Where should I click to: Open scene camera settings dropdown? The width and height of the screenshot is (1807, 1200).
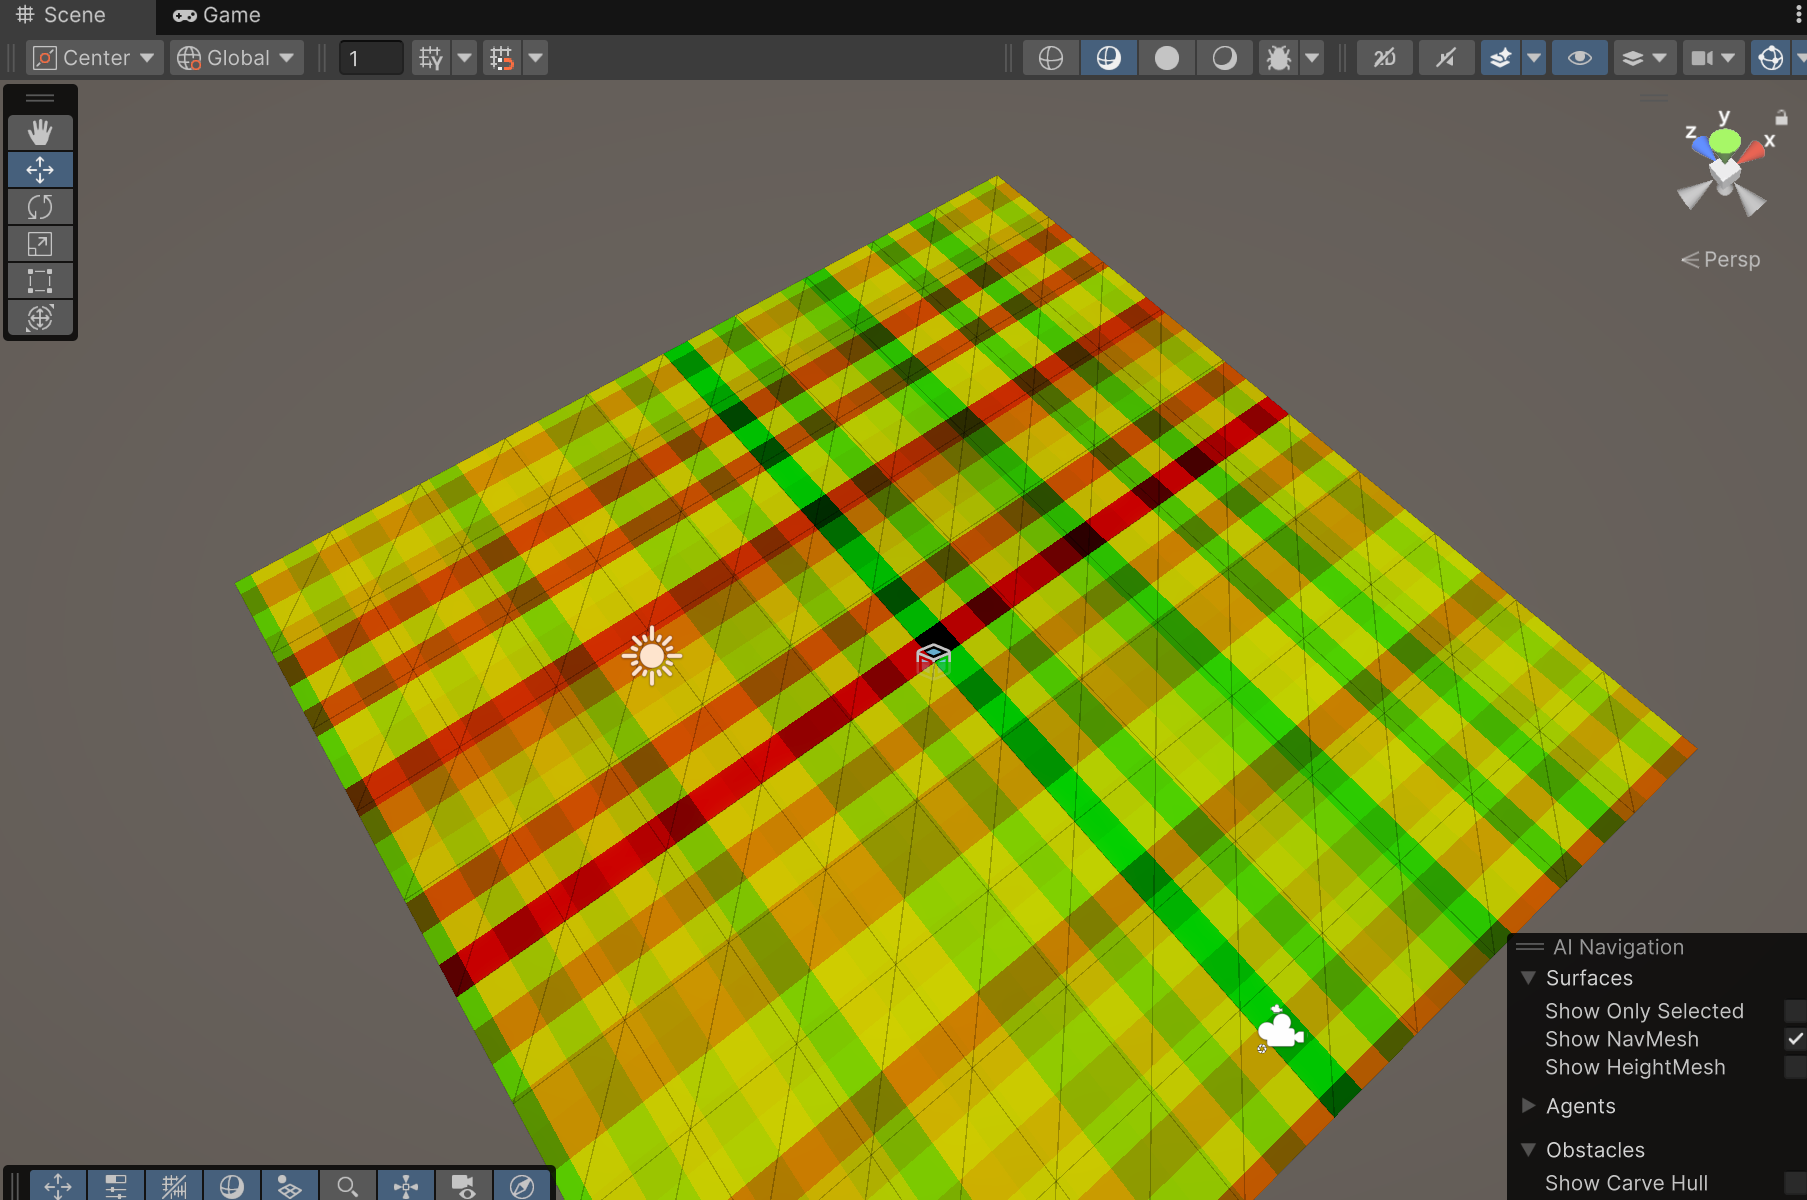tap(1715, 58)
